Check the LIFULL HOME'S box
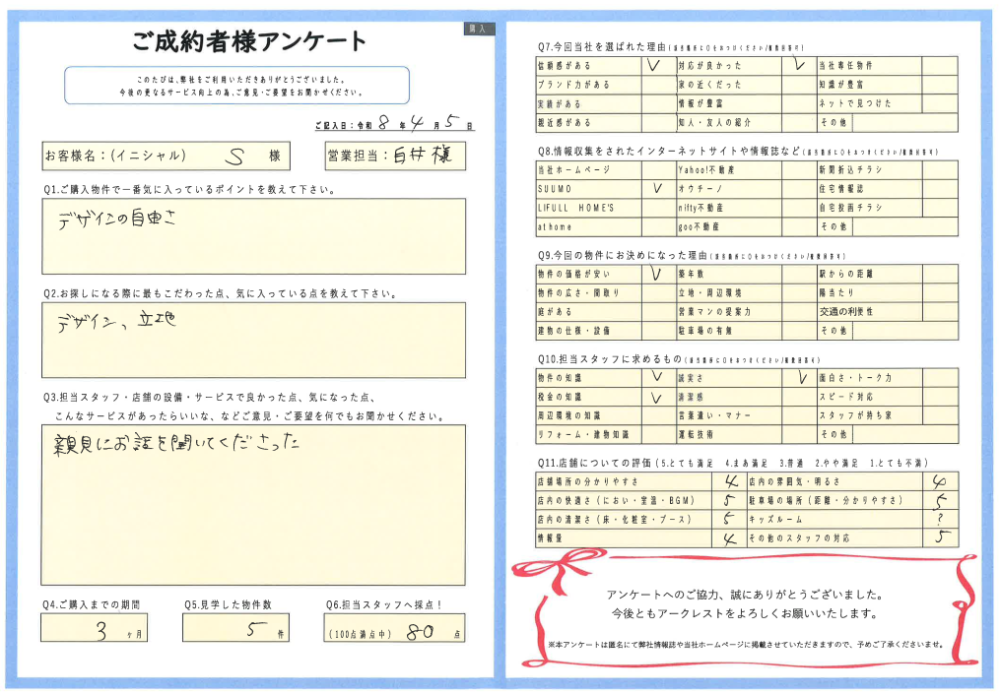The width and height of the screenshot is (1000, 694). click(657, 207)
